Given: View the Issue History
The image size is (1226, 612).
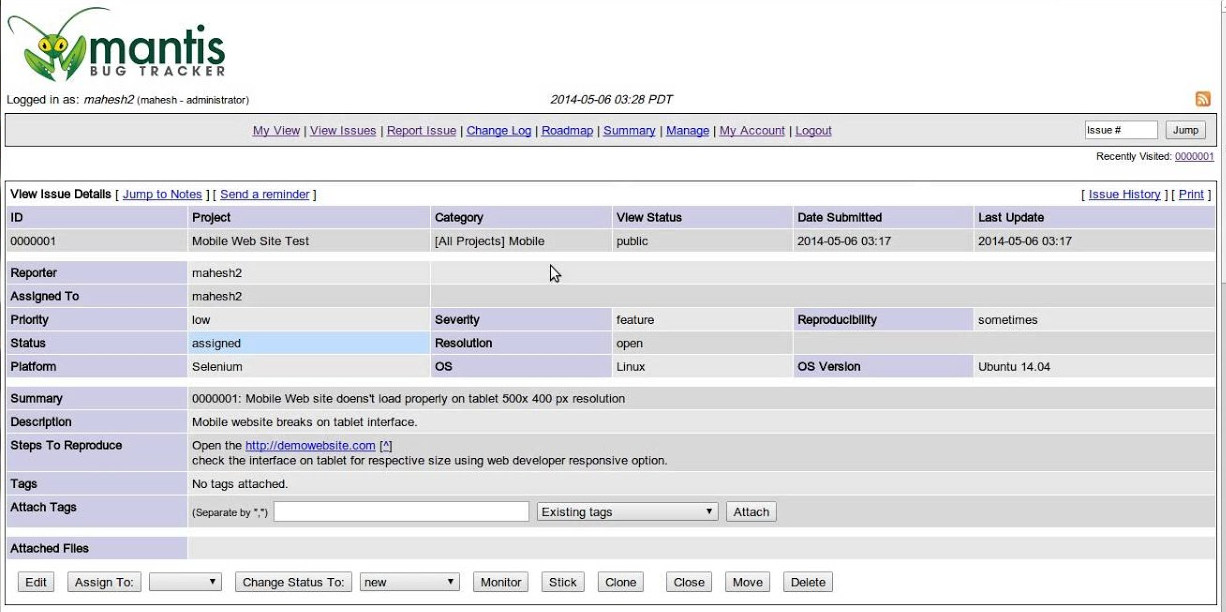Looking at the screenshot, I should point(1123,193).
